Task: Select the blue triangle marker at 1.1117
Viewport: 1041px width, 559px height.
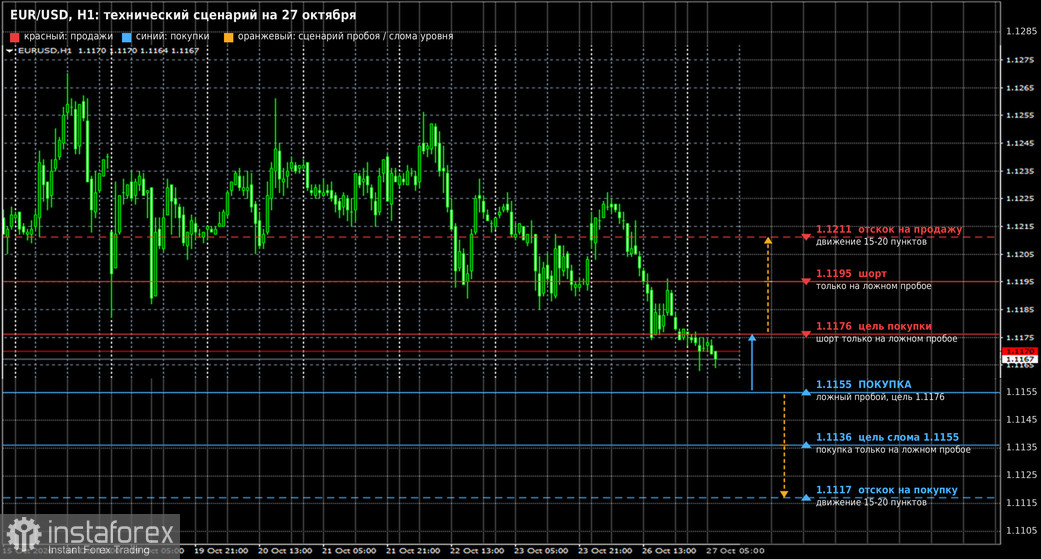Action: pyautogui.click(x=806, y=497)
